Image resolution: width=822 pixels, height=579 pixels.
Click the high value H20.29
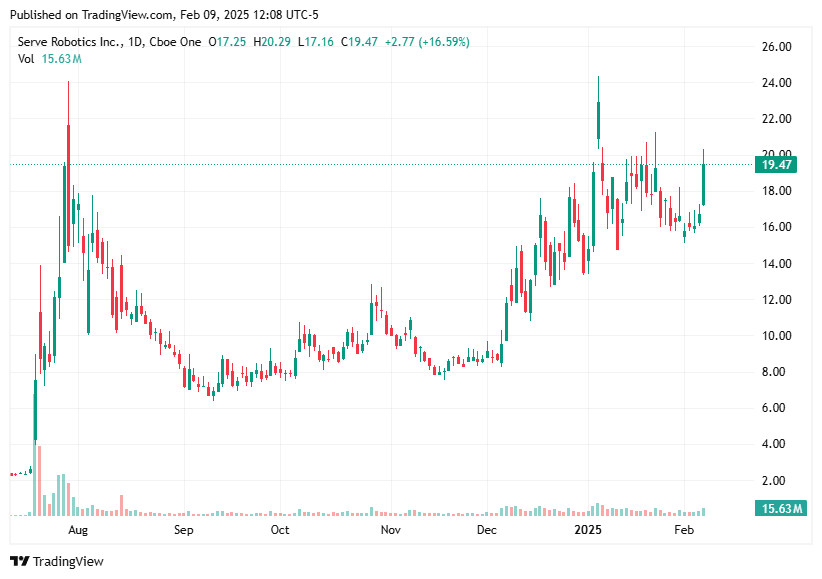tap(272, 42)
